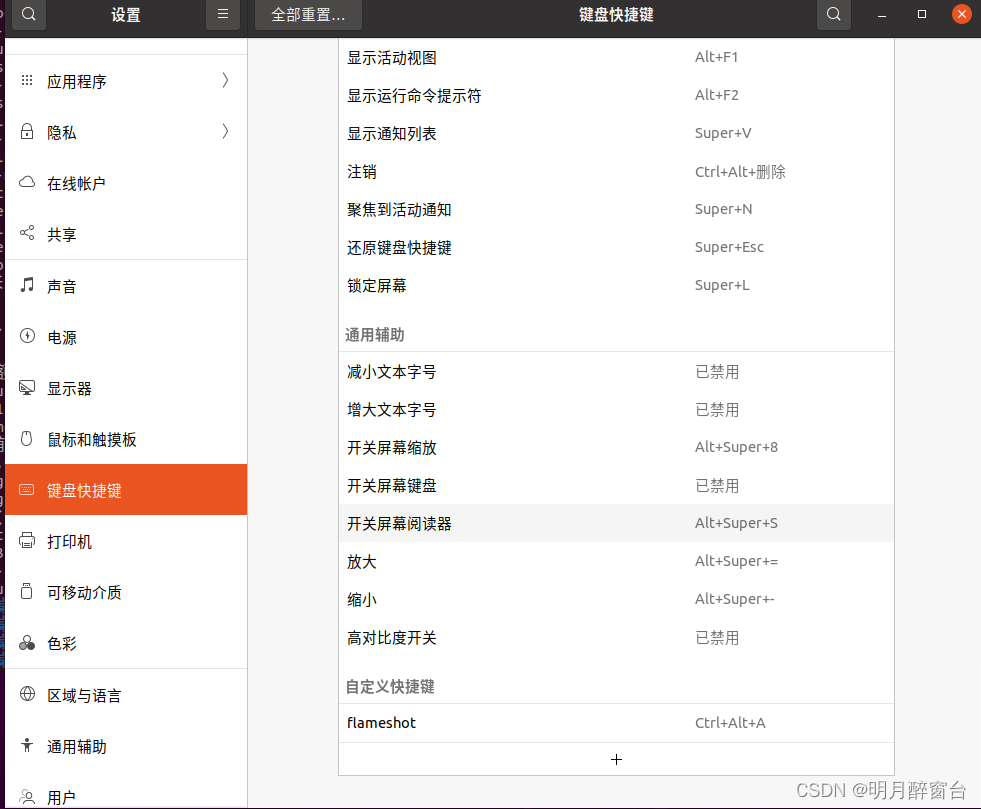Edit the 显示活动视图 shortcut row
The width and height of the screenshot is (981, 809).
[x=616, y=58]
